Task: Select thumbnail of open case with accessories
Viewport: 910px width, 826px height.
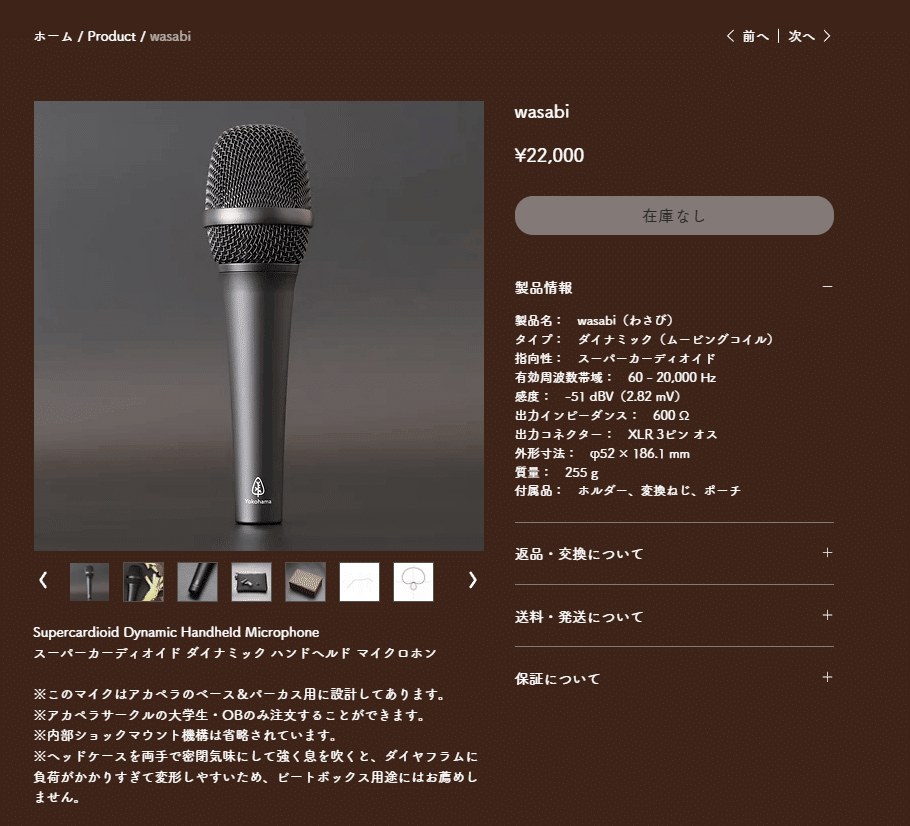Action: tap(251, 582)
